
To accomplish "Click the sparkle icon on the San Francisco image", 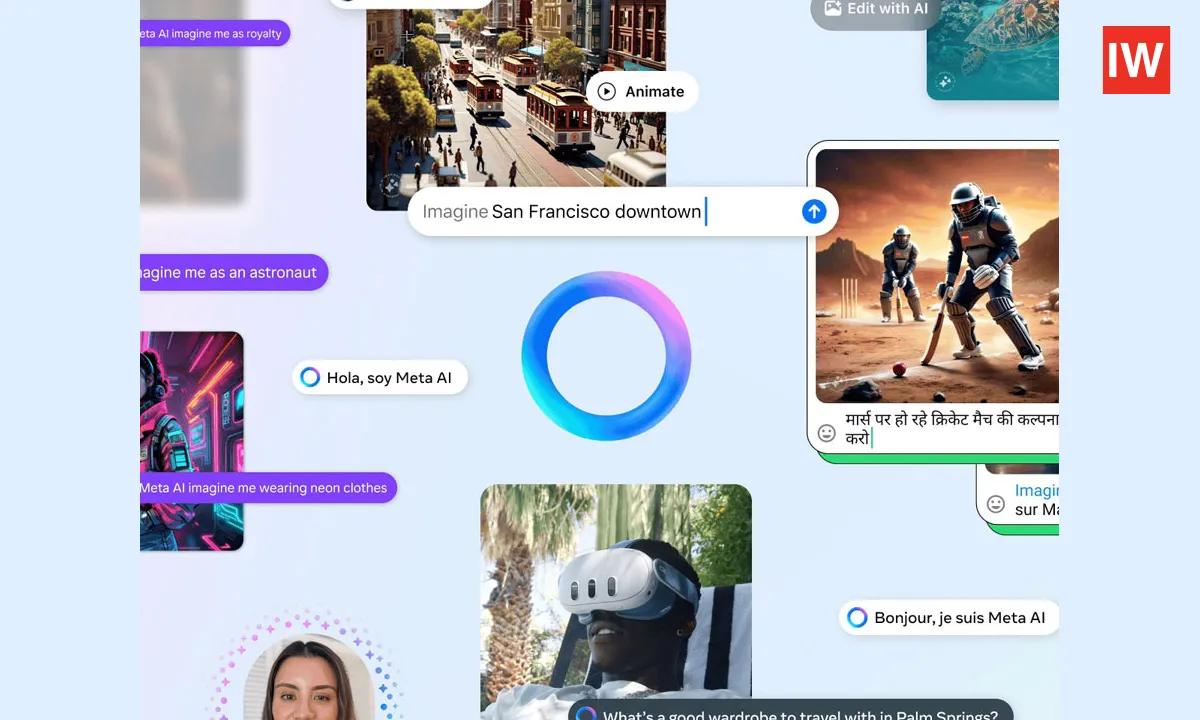I will (391, 186).
